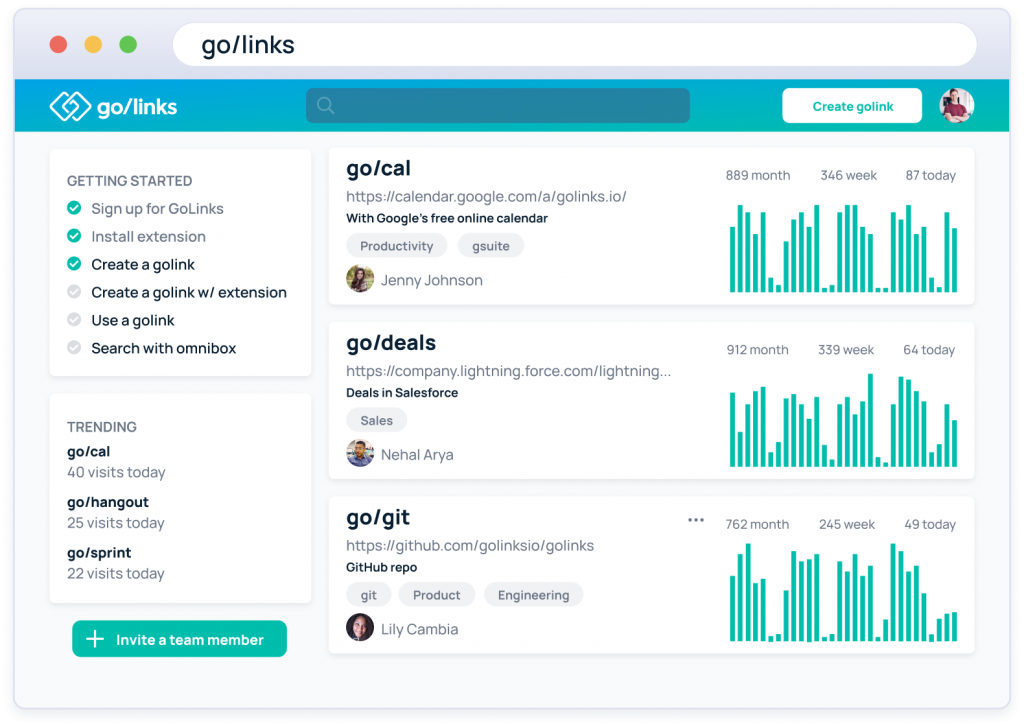This screenshot has width=1024, height=728.
Task: Click the '889 month' stat
Action: click(758, 175)
